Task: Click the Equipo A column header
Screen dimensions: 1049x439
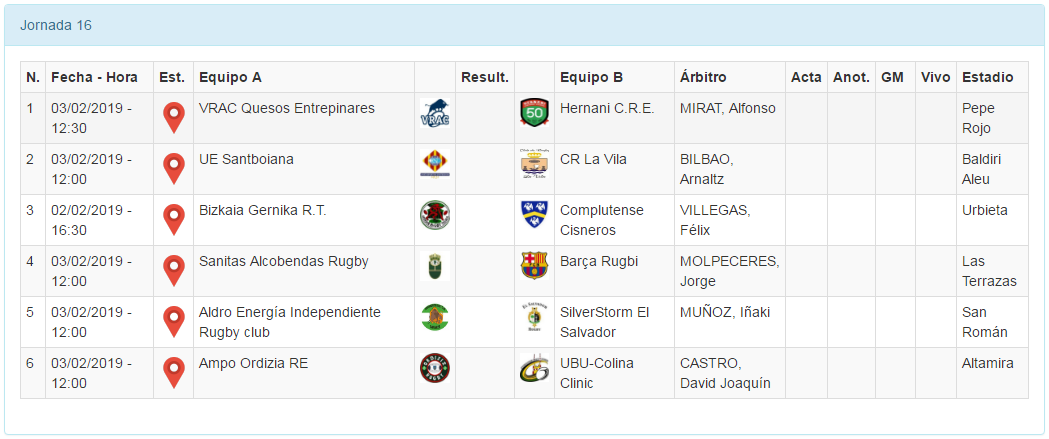Action: point(231,77)
